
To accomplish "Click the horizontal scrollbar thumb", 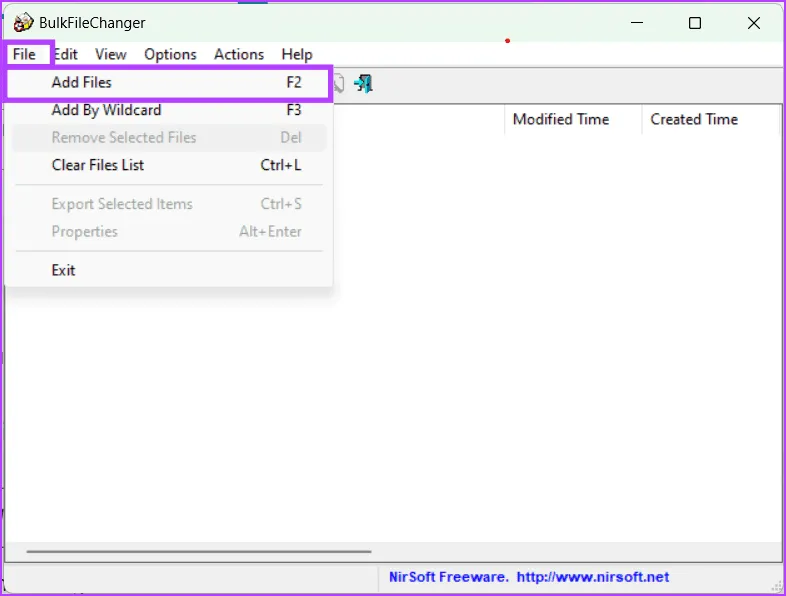I will tap(198, 551).
